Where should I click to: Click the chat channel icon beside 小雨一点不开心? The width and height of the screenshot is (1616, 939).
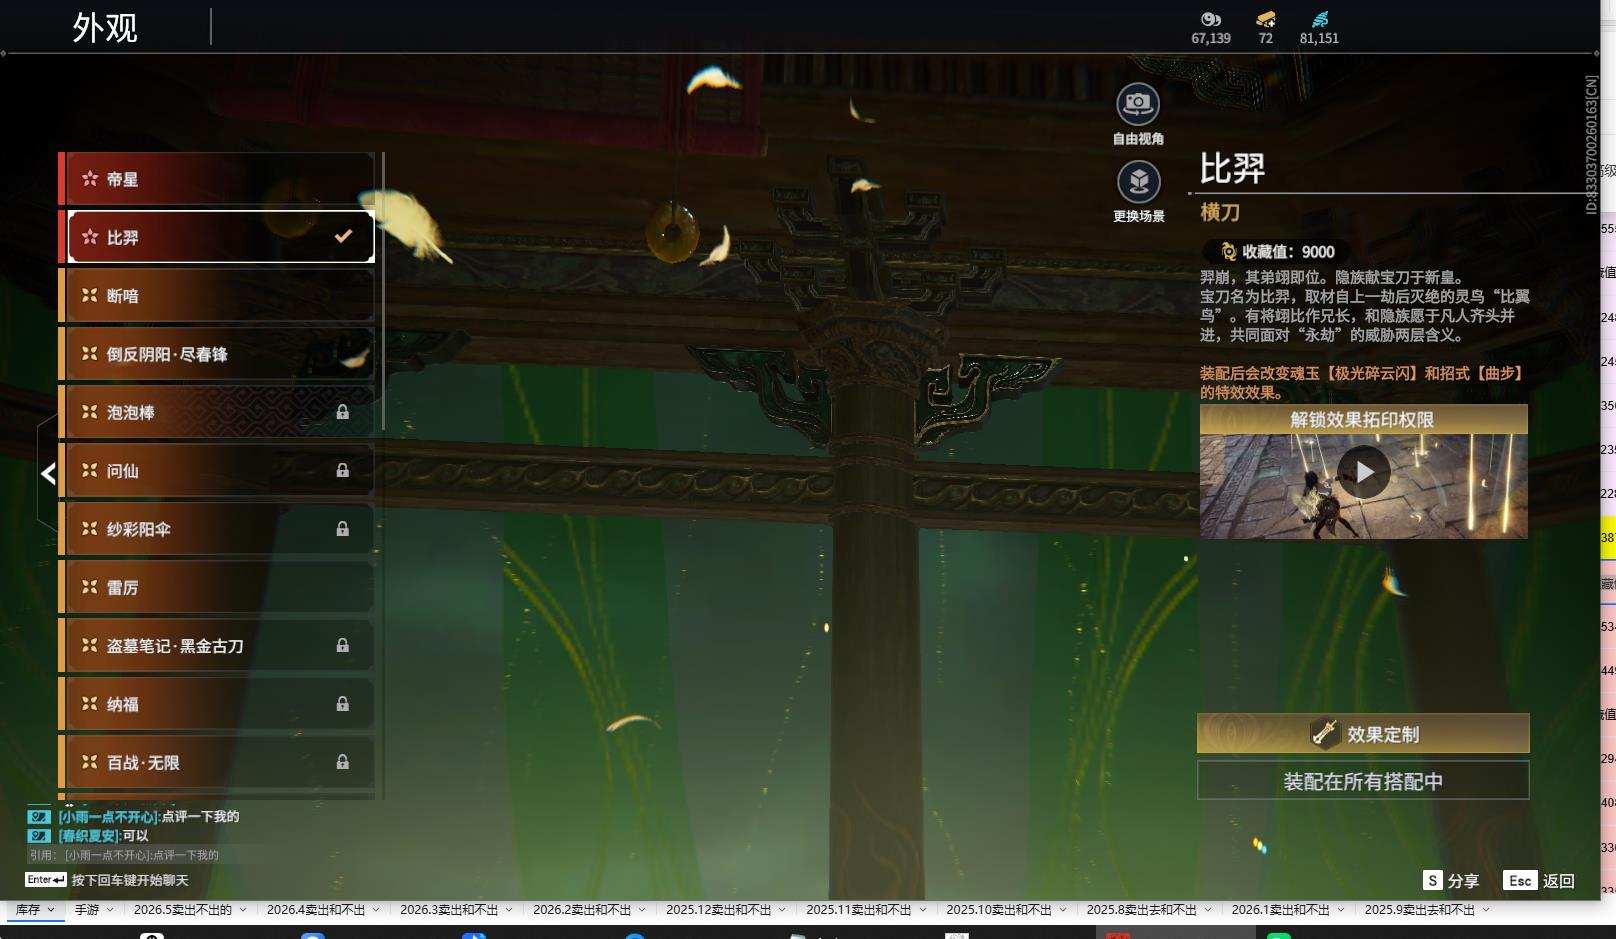click(x=39, y=816)
